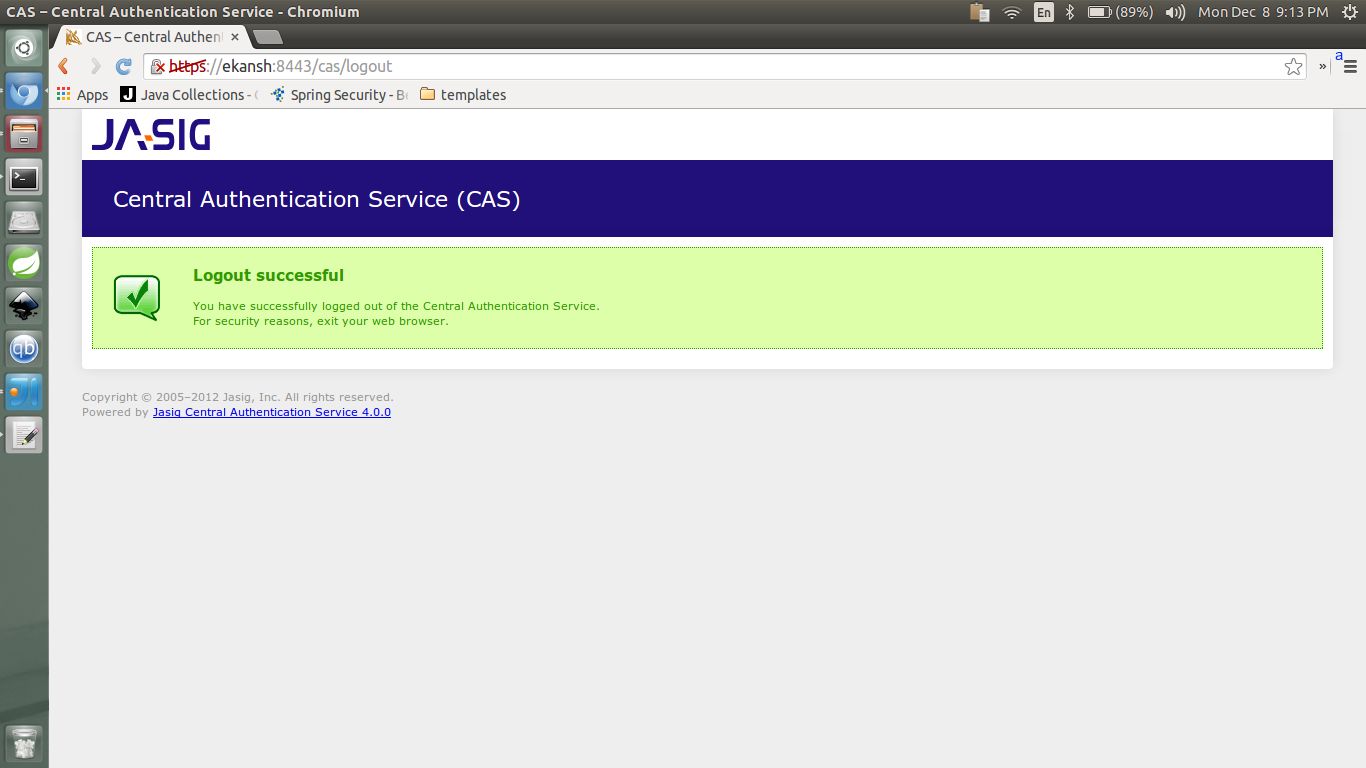Open the sound volume indicator
1366x768 pixels.
(x=1175, y=13)
